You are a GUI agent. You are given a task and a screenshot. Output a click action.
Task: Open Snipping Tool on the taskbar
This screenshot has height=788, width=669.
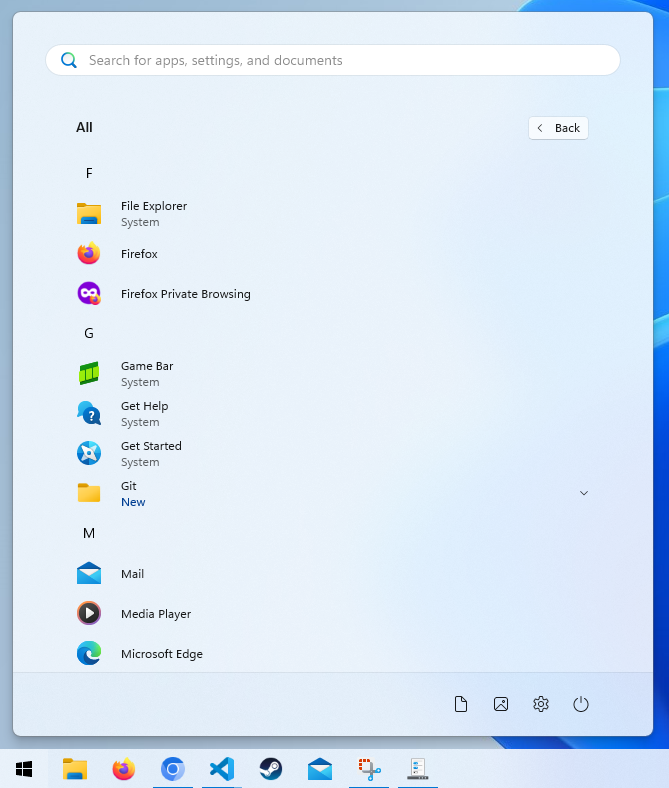369,769
